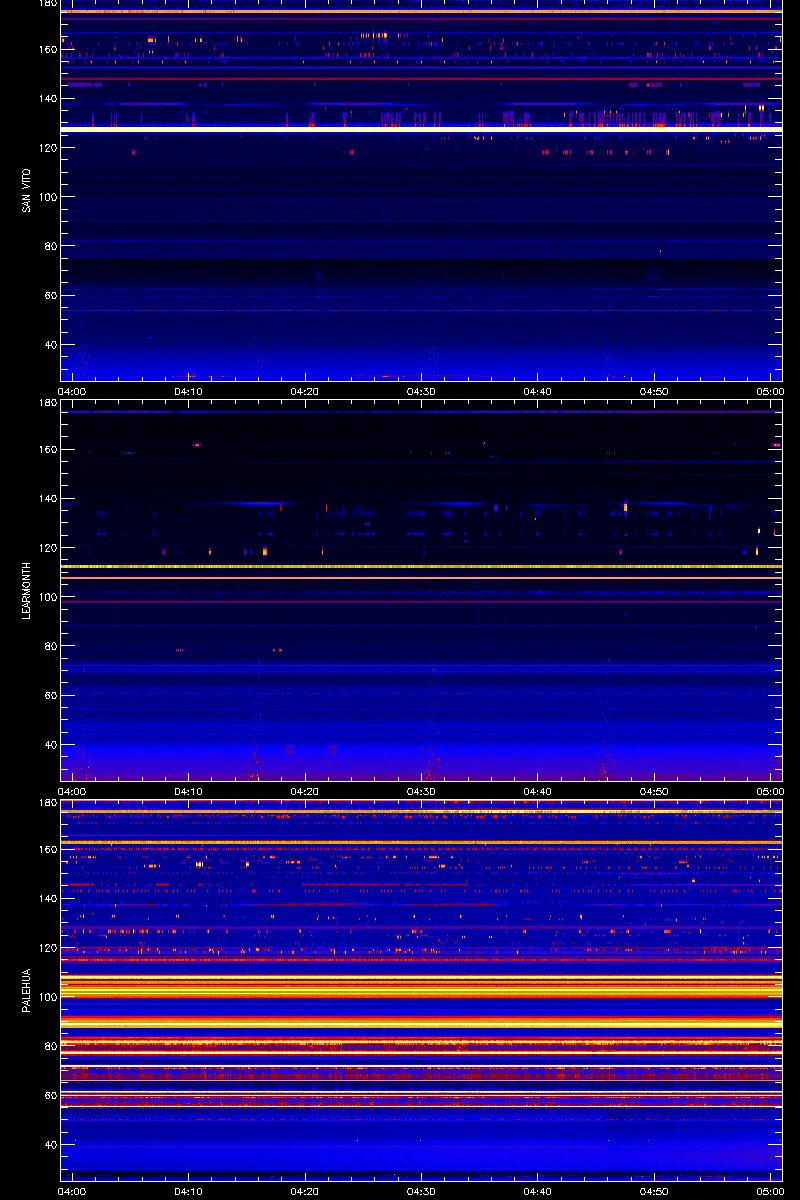Pick the 140 frequency tick in Learmonth panel
This screenshot has height=1200, width=800.
coord(49,498)
